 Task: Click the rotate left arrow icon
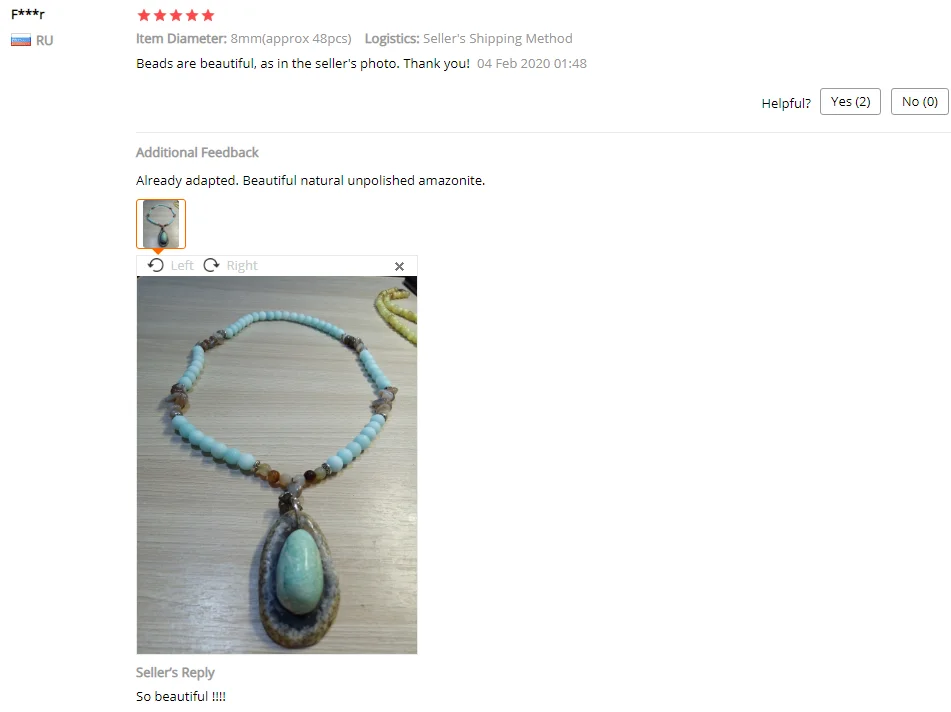(156, 265)
